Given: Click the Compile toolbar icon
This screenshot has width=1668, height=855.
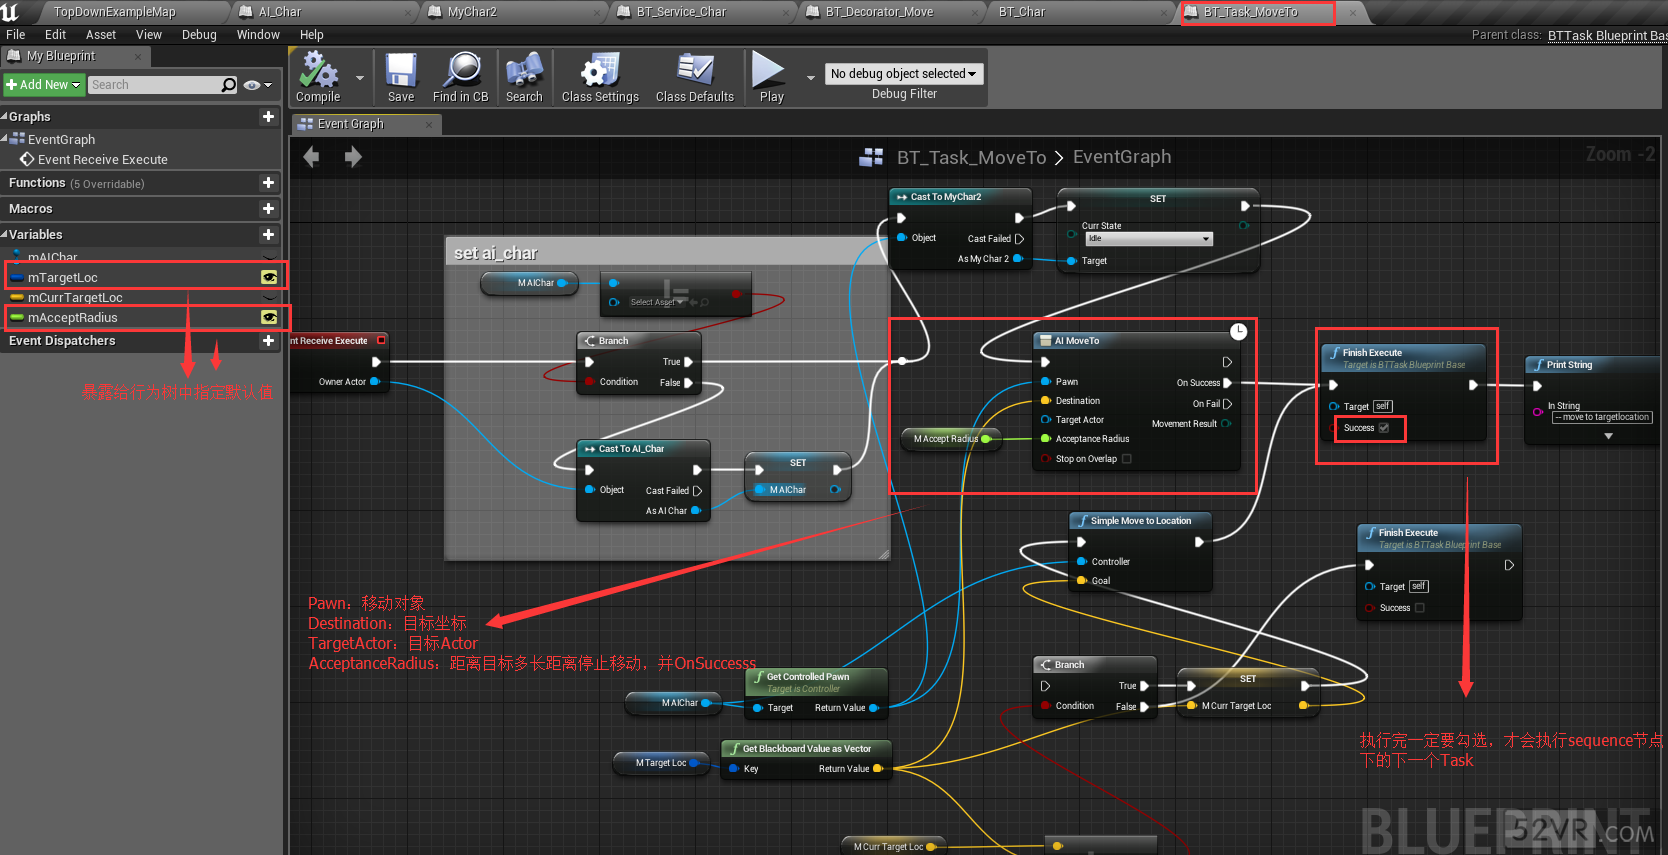Looking at the screenshot, I should click(x=318, y=72).
